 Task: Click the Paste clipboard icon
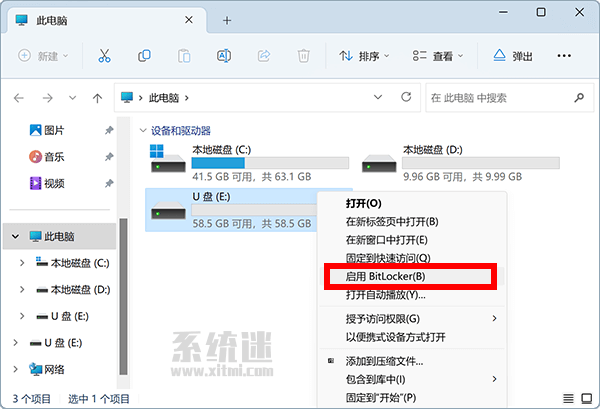pyautogui.click(x=184, y=56)
